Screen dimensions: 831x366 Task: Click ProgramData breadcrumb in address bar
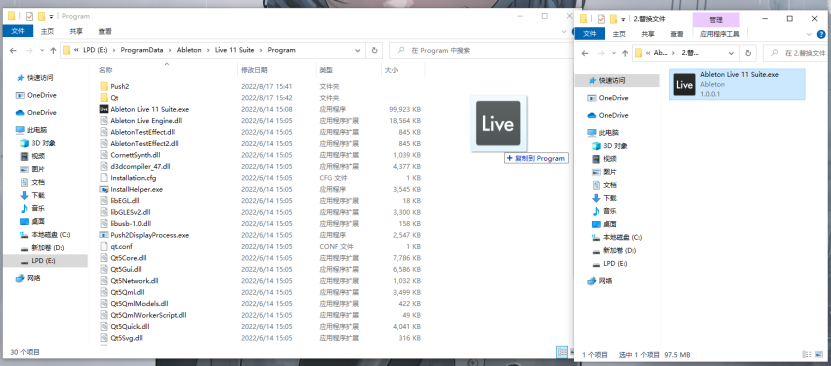(142, 50)
